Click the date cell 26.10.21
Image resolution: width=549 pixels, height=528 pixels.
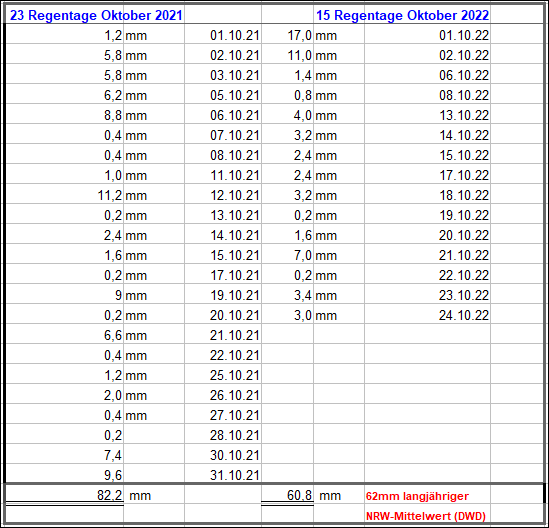tap(235, 395)
